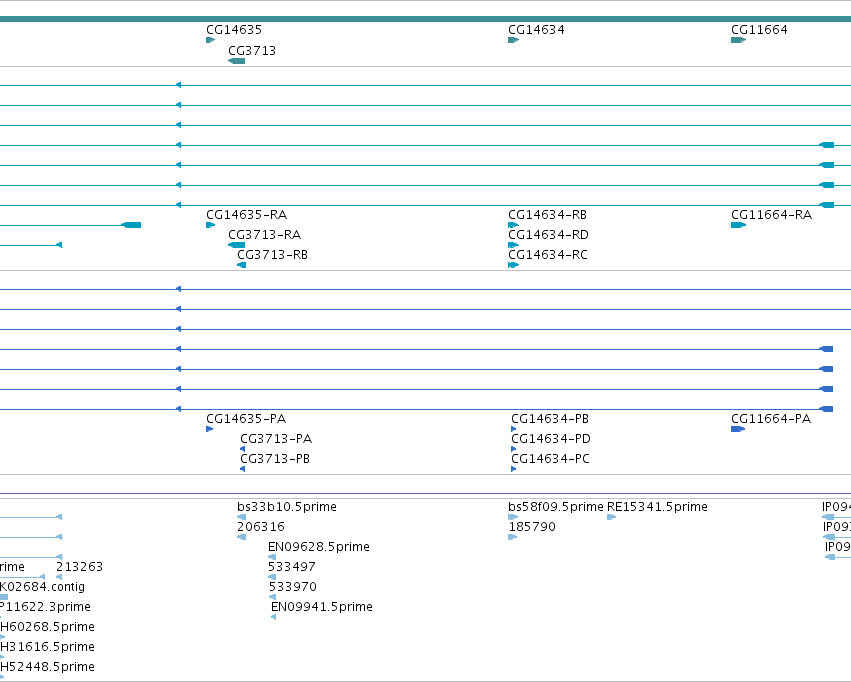Select the CG11664 gene label
Screen dimensions: 851x682
[759, 30]
